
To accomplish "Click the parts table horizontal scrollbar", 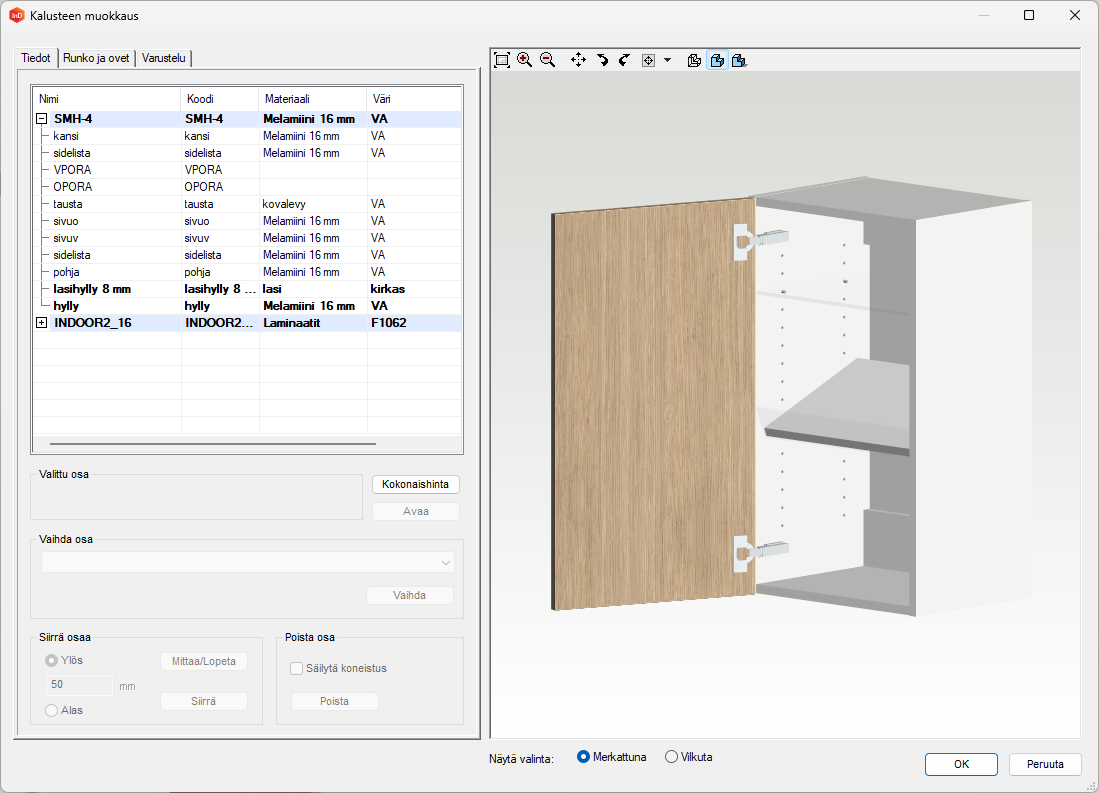I will [x=213, y=443].
